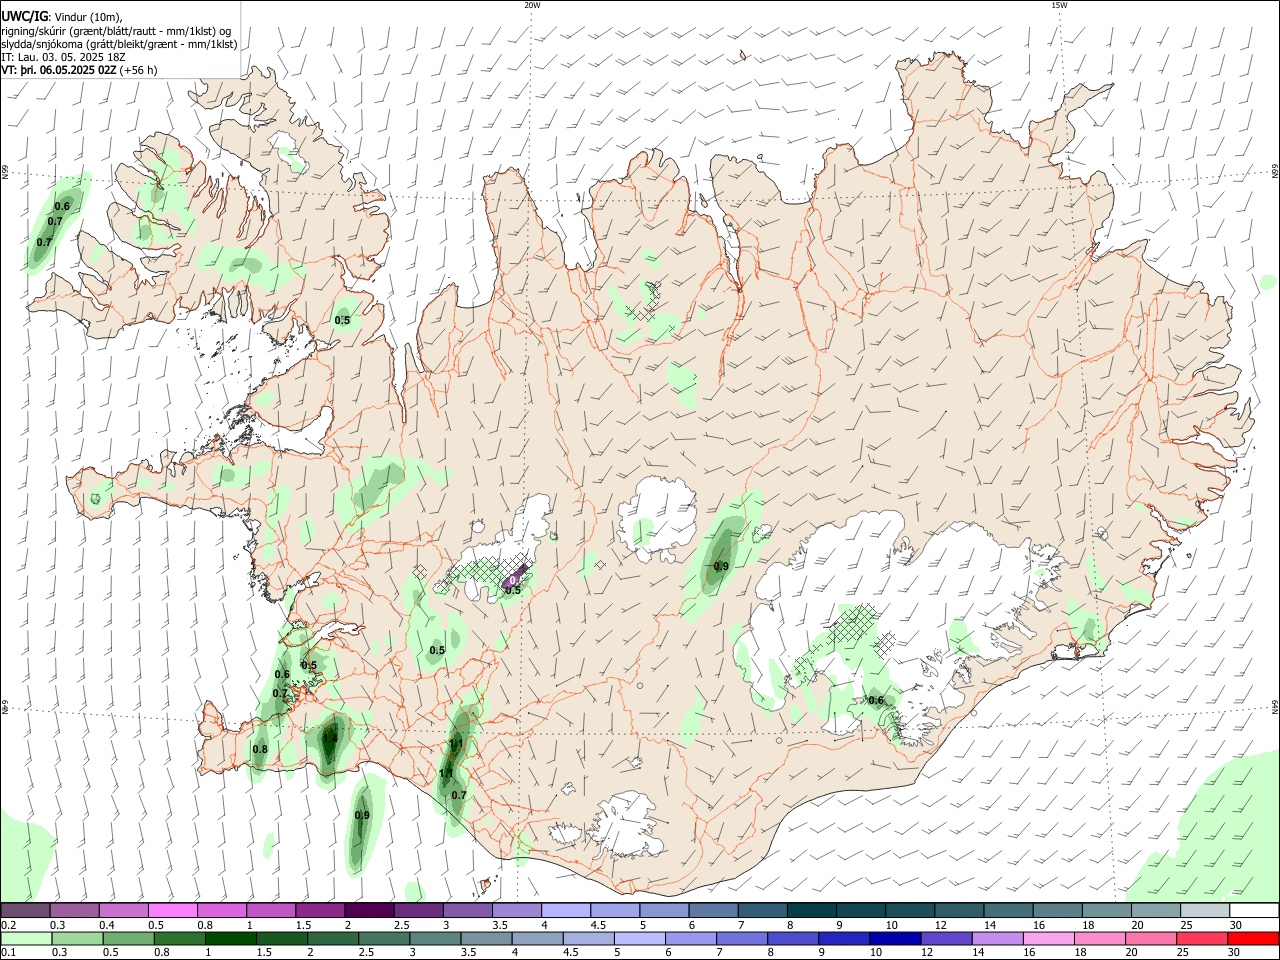Viewport: 1280px width, 960px height.
Task: Click the '64N' latitude label on right edge
Action: 1275,707
